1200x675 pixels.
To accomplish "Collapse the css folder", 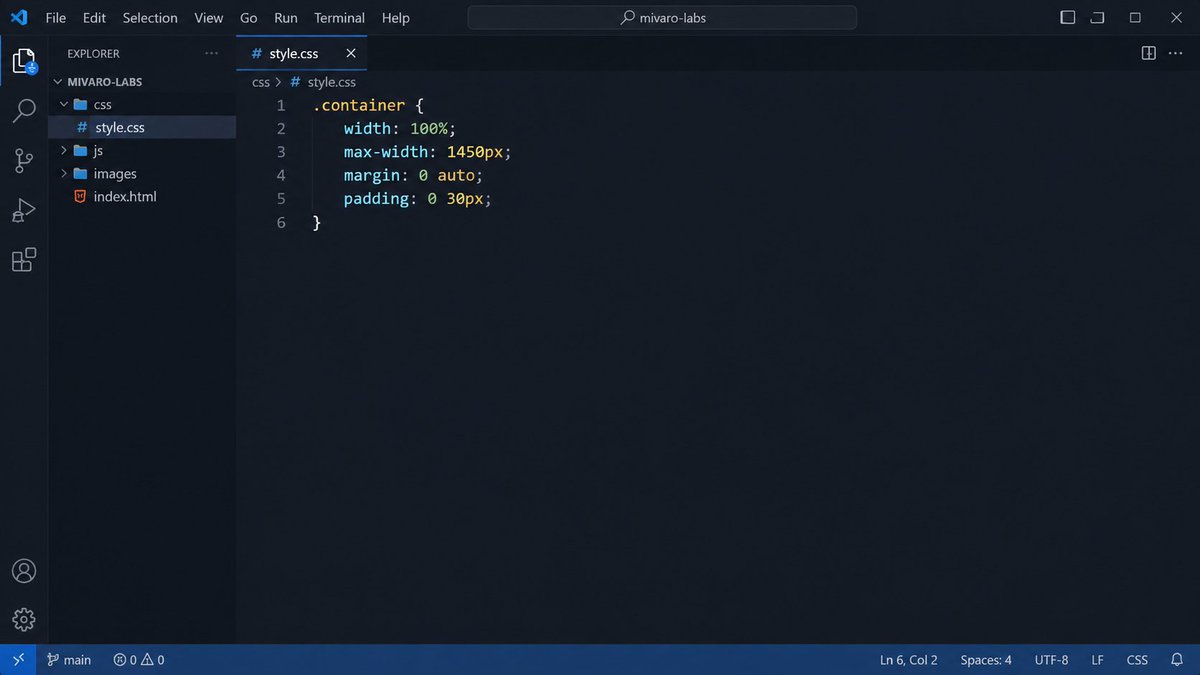I will point(142,105).
